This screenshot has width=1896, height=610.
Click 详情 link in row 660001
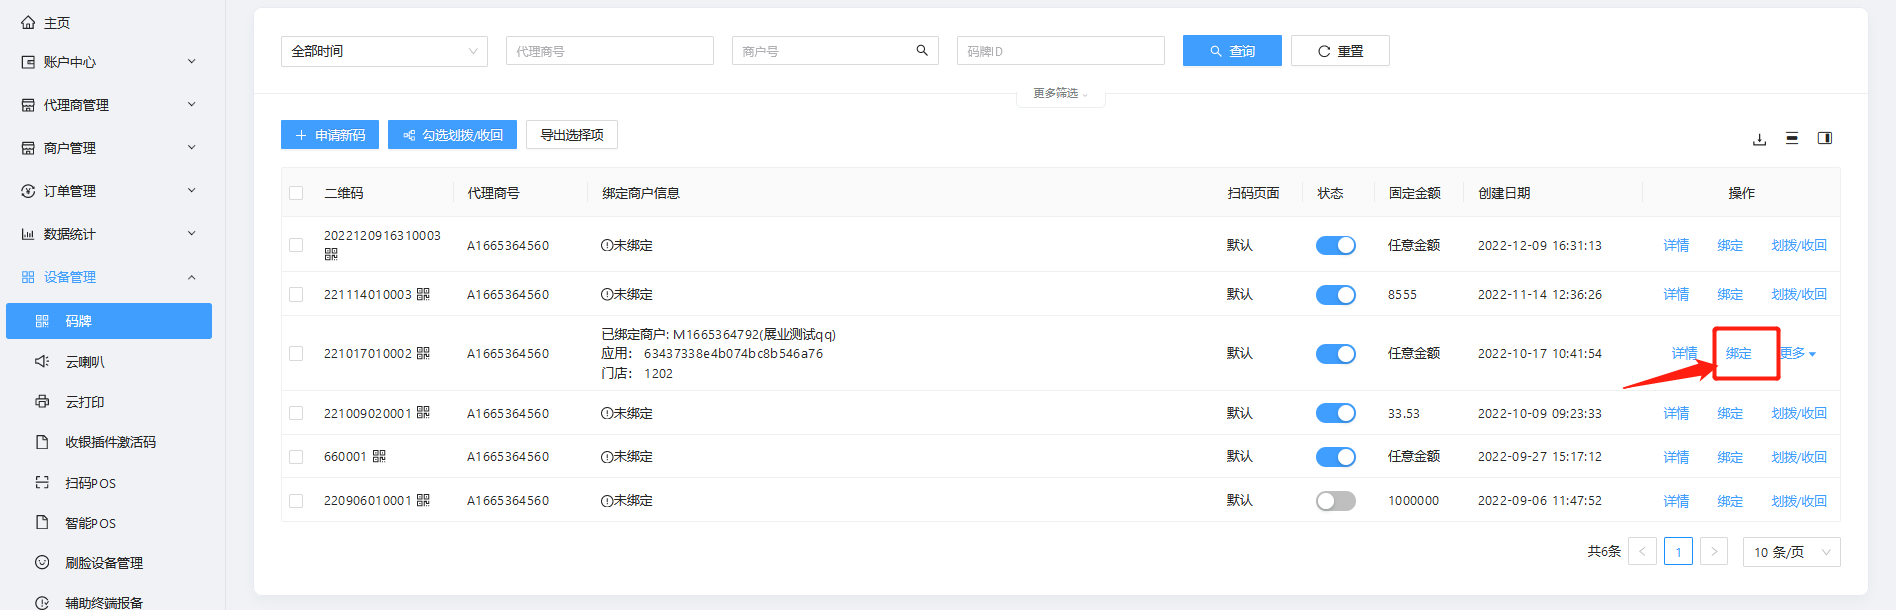point(1676,457)
